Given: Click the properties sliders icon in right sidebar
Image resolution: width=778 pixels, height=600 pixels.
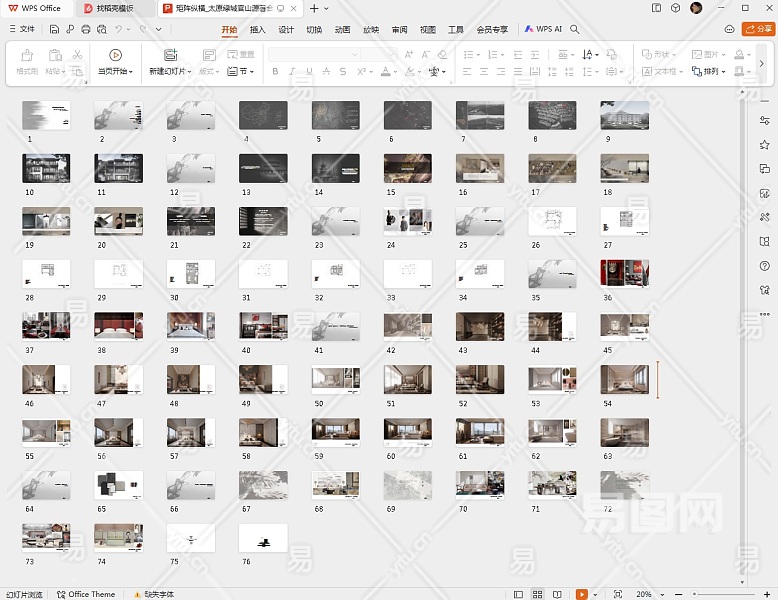Looking at the screenshot, I should (x=765, y=121).
